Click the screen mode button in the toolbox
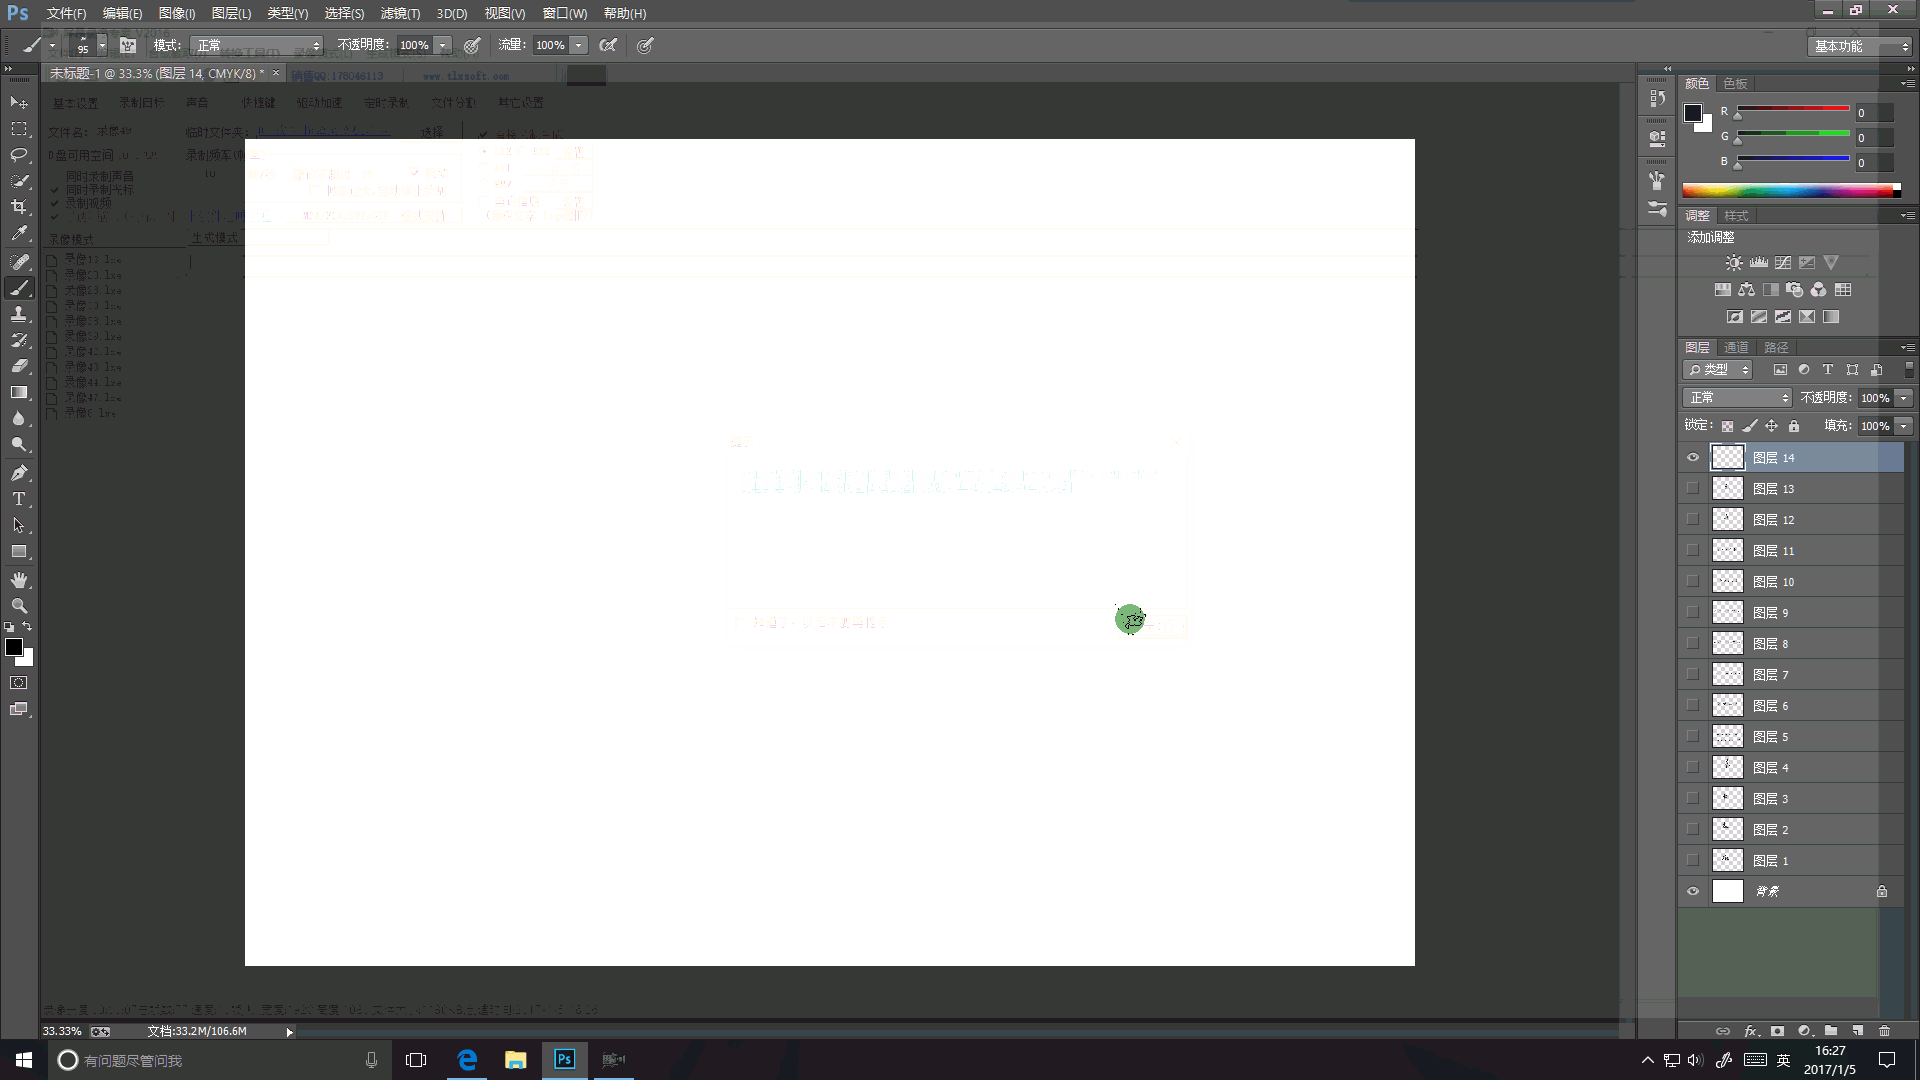 tap(19, 709)
